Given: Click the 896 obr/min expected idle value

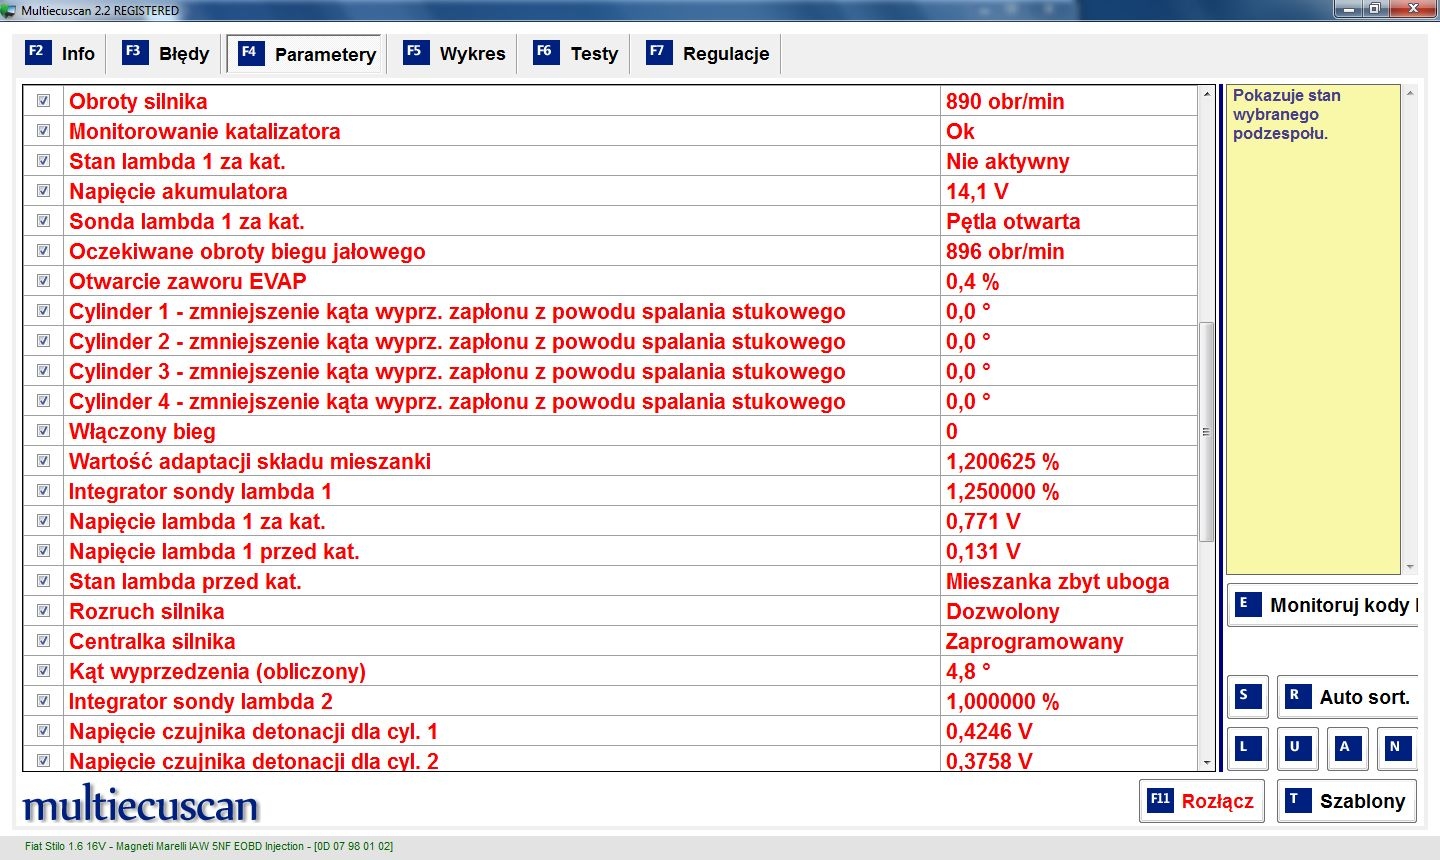Looking at the screenshot, I should tap(1005, 251).
